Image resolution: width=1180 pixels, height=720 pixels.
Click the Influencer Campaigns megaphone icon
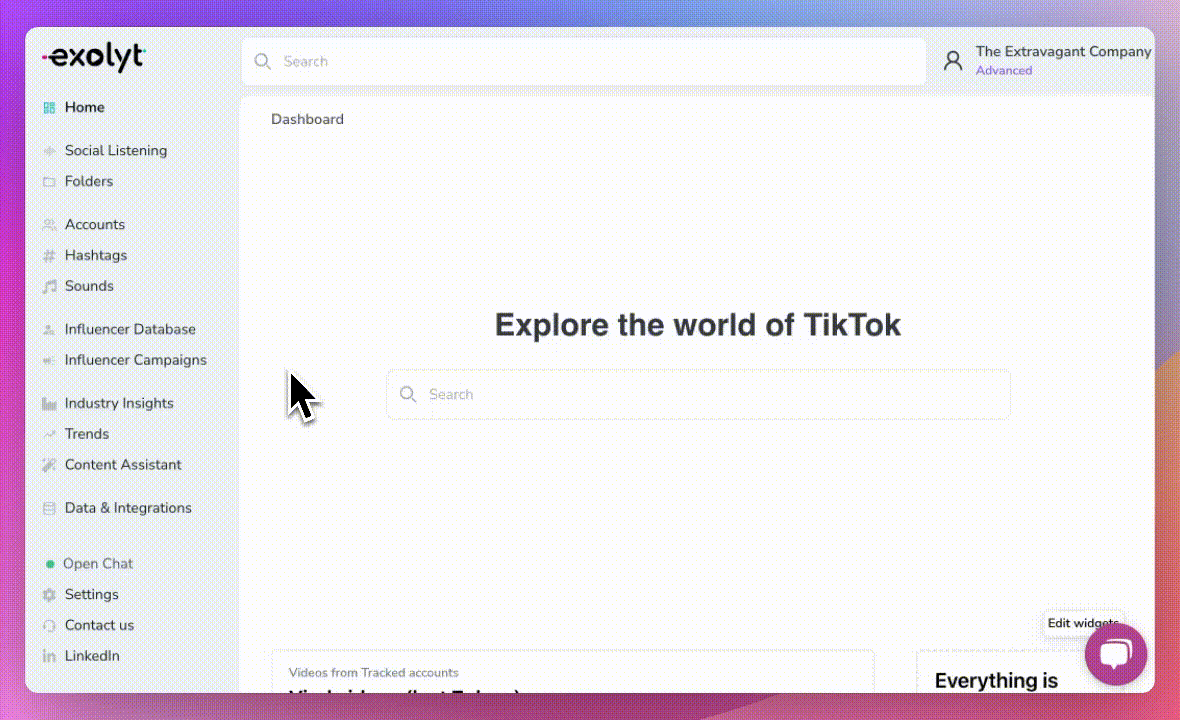tap(49, 360)
